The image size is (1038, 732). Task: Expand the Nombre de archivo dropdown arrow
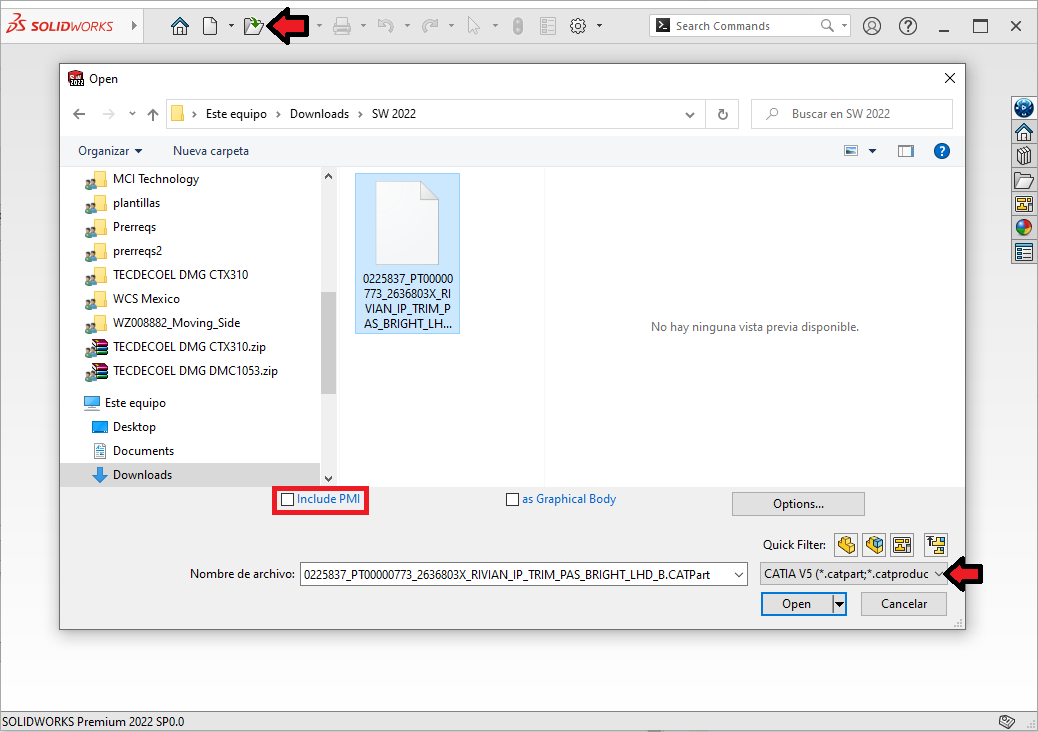point(739,574)
